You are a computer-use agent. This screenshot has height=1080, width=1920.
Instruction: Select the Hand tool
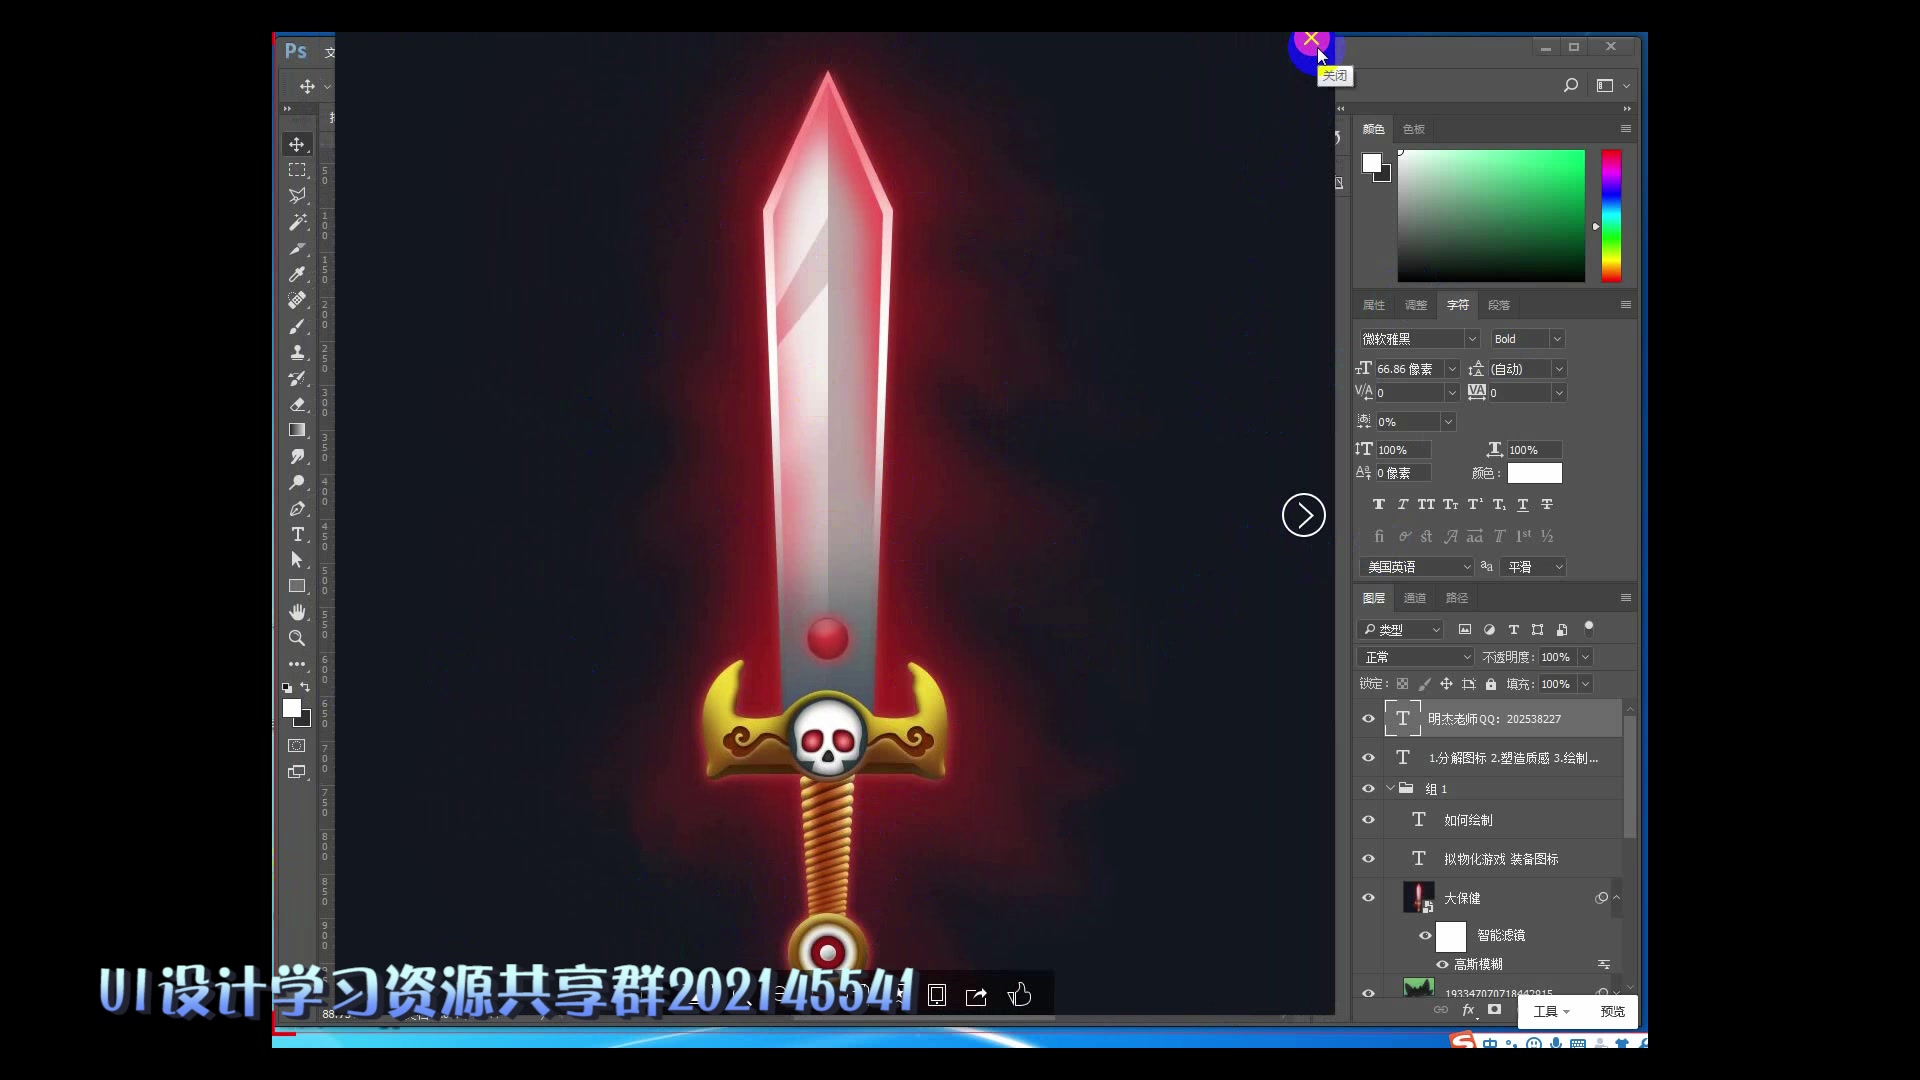pyautogui.click(x=297, y=612)
